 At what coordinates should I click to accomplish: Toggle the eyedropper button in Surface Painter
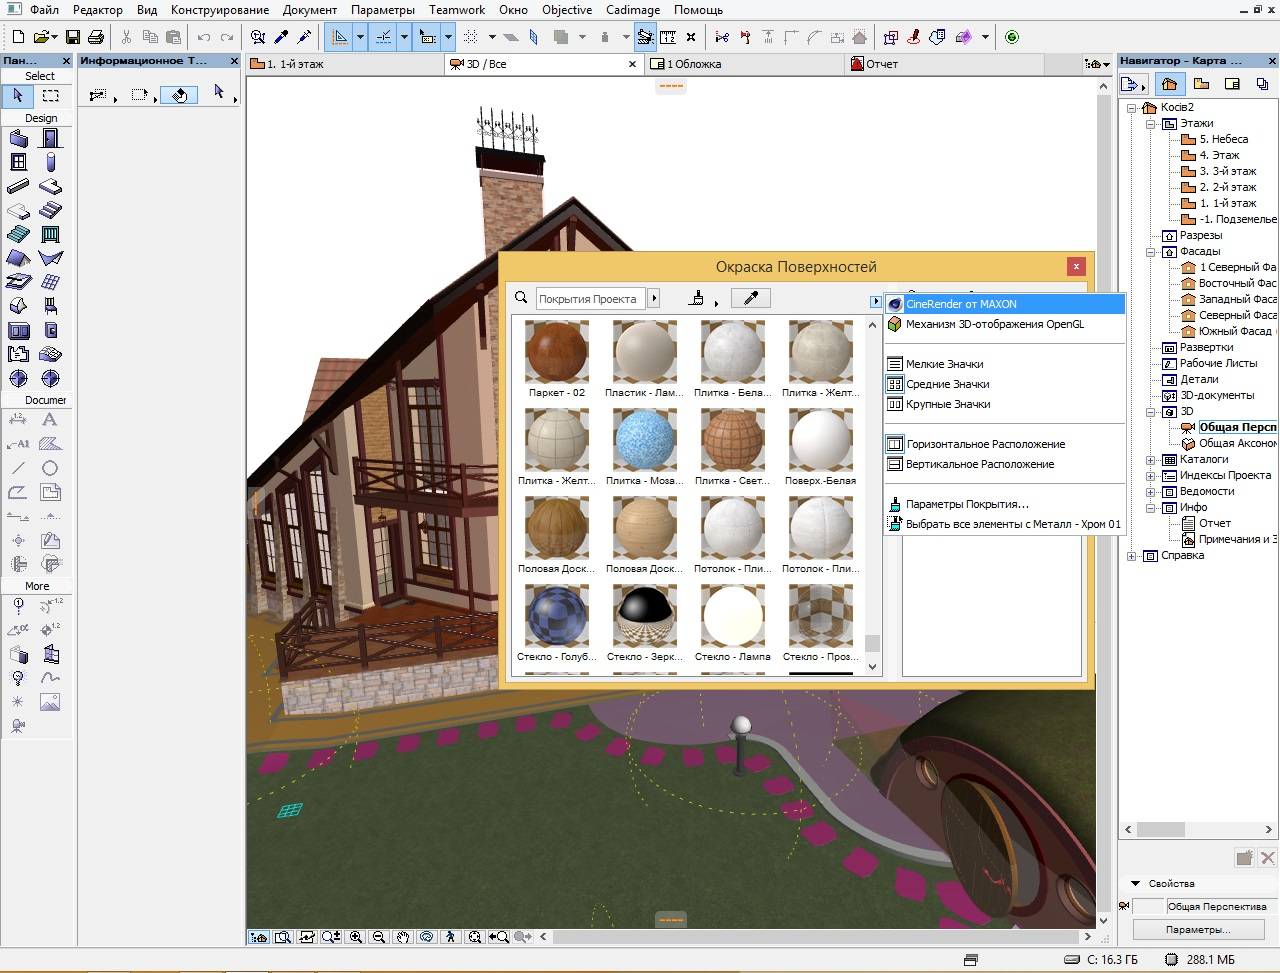point(751,298)
